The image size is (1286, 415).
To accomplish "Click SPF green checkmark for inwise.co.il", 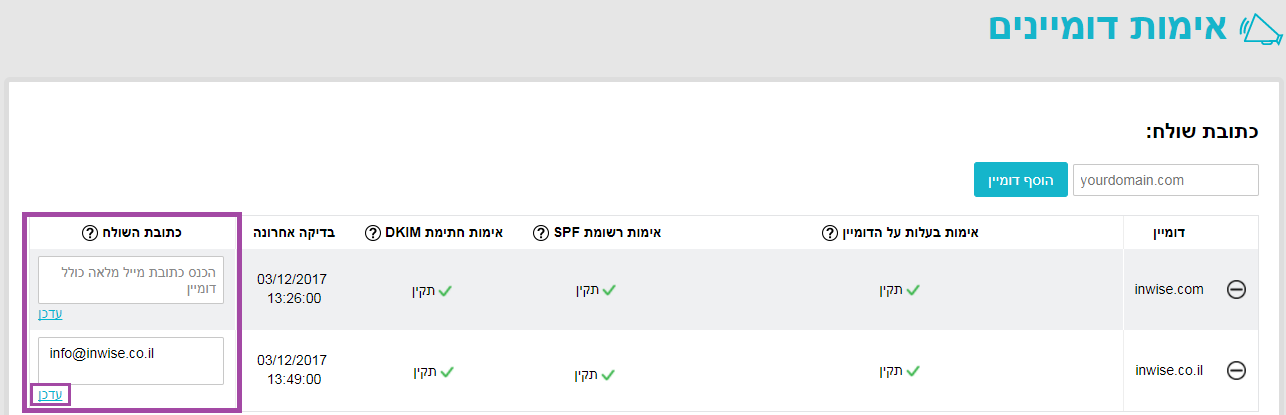I will coord(608,375).
